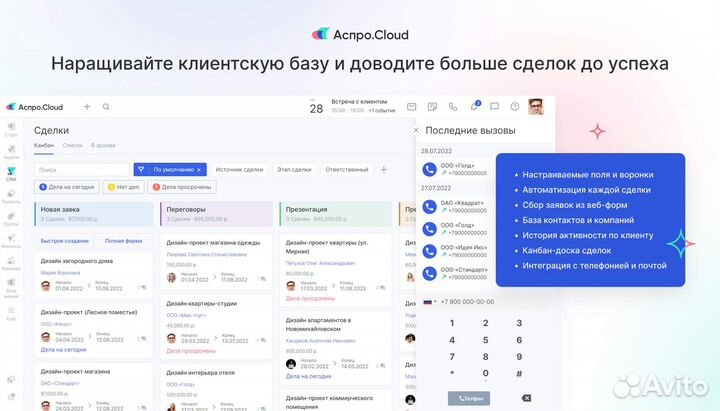Dial digit 9 on keypad
The height and width of the screenshot is (411, 720).
pos(519,357)
